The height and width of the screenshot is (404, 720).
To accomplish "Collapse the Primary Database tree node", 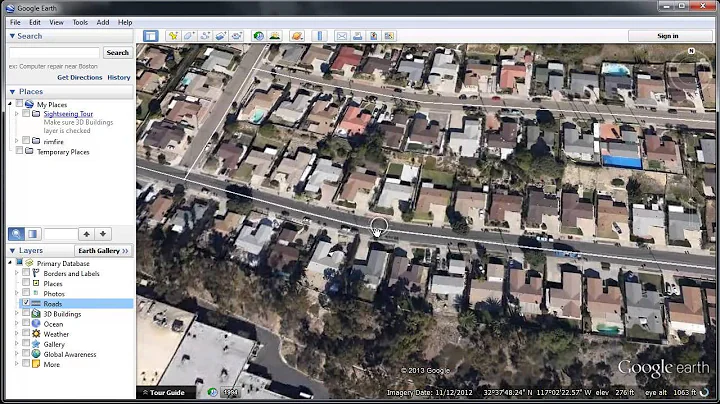I will pos(10,263).
